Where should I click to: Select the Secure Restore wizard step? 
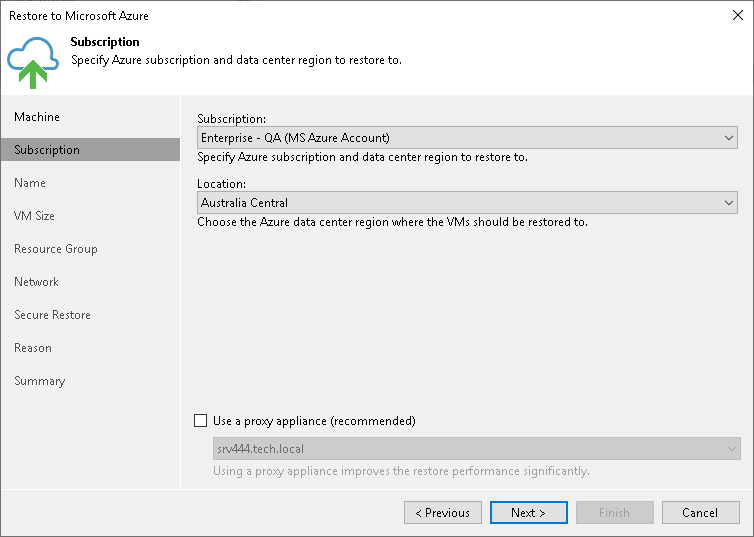(x=52, y=315)
